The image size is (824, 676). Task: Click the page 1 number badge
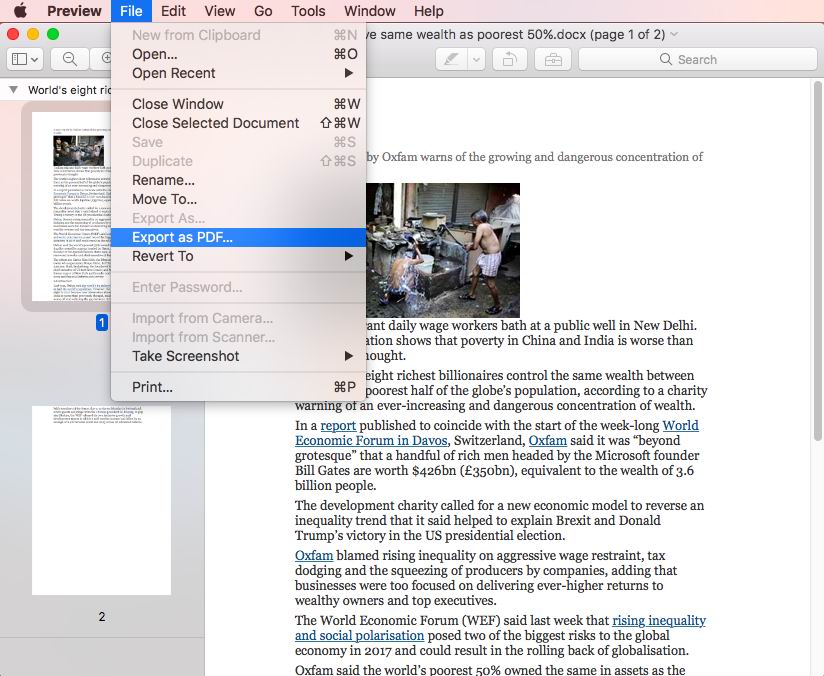[101, 322]
